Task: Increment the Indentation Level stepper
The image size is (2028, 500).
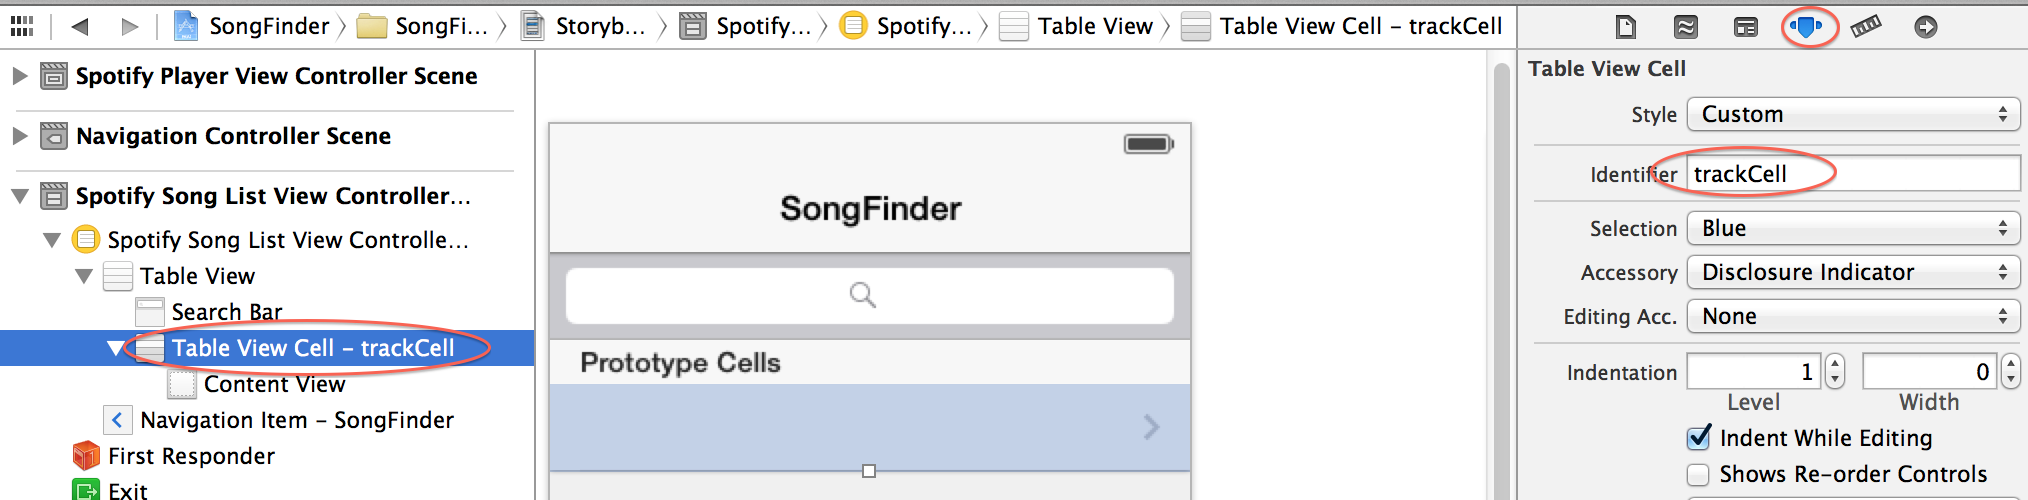Action: point(1834,364)
